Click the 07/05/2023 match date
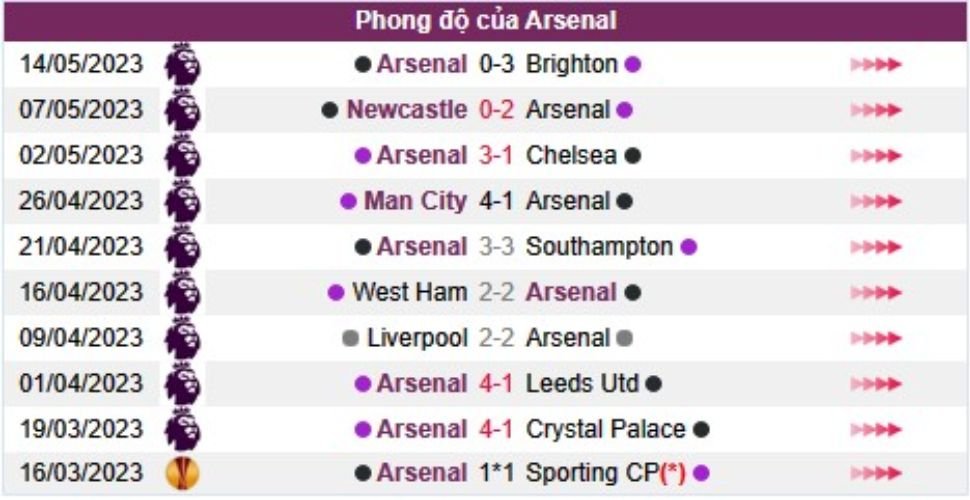This screenshot has height=500, width=970. coord(81,110)
